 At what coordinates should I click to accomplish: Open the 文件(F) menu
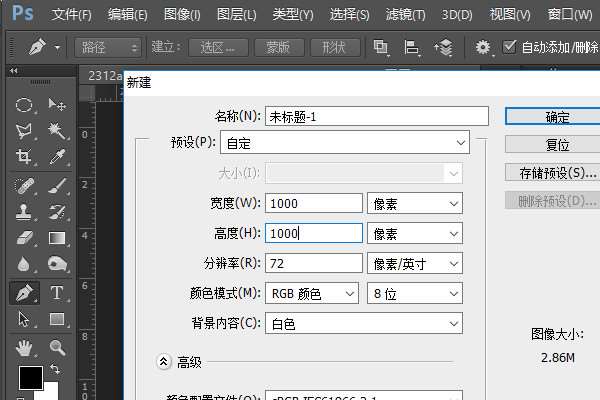71,15
